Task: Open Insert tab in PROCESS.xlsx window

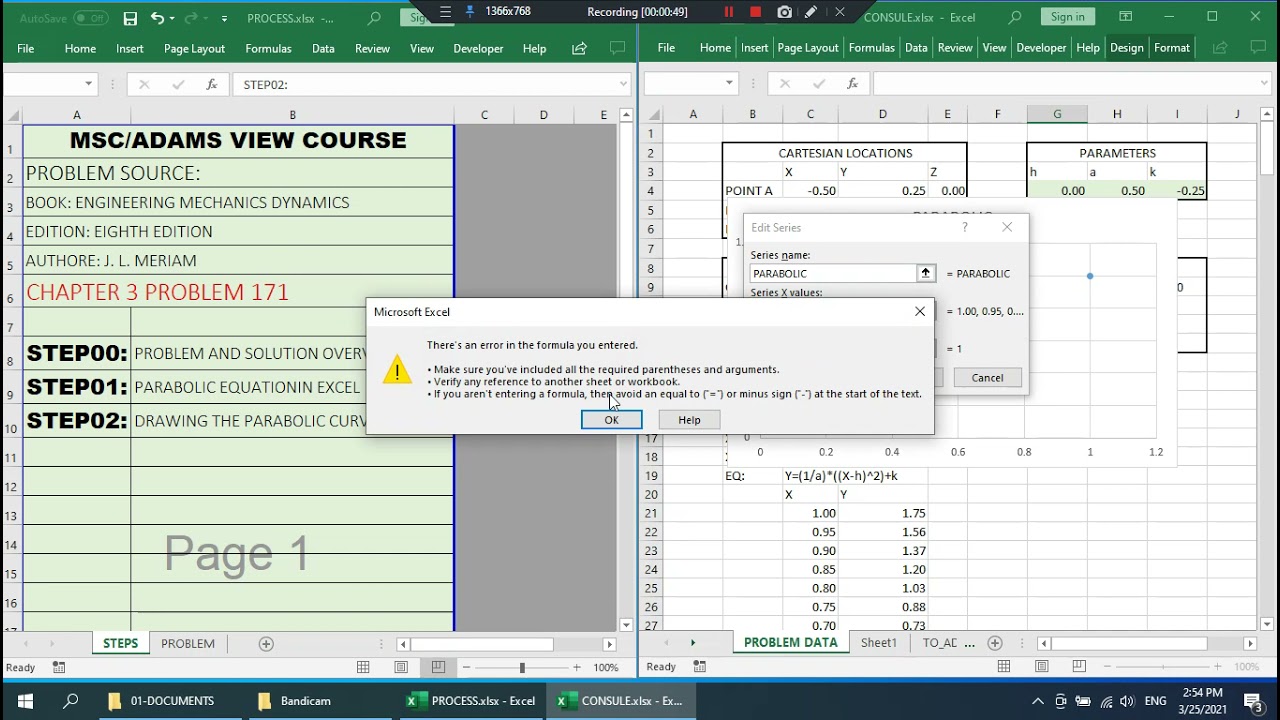Action: pos(130,48)
